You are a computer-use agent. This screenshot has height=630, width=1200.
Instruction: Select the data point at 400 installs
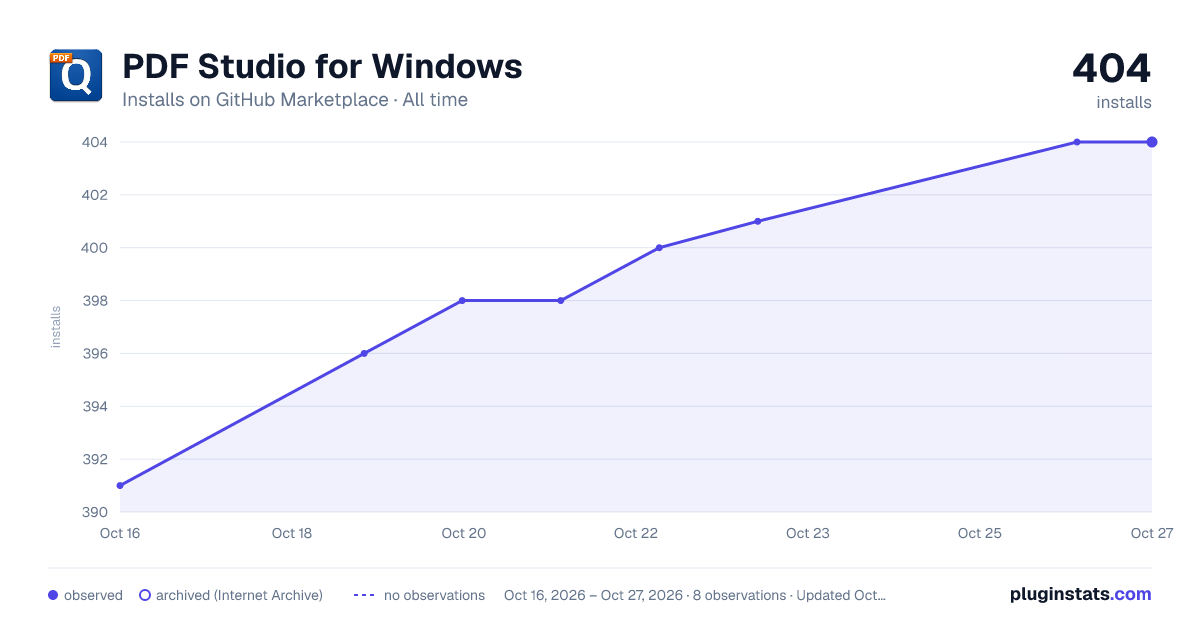[659, 247]
